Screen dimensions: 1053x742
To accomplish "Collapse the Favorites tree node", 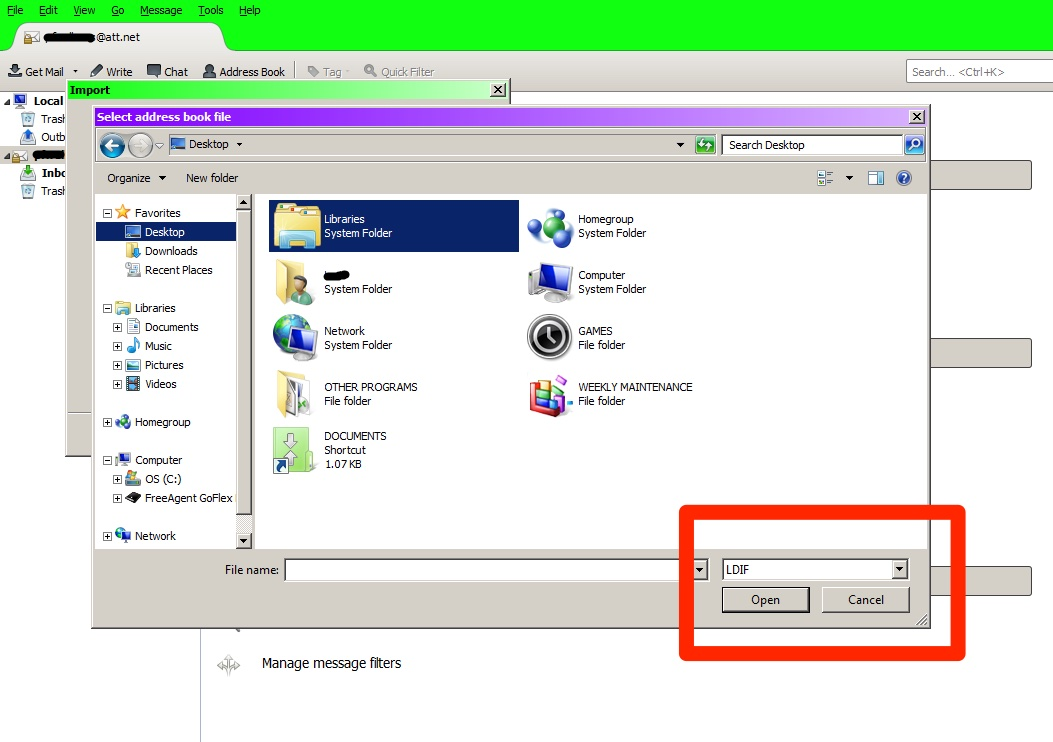I will (107, 213).
